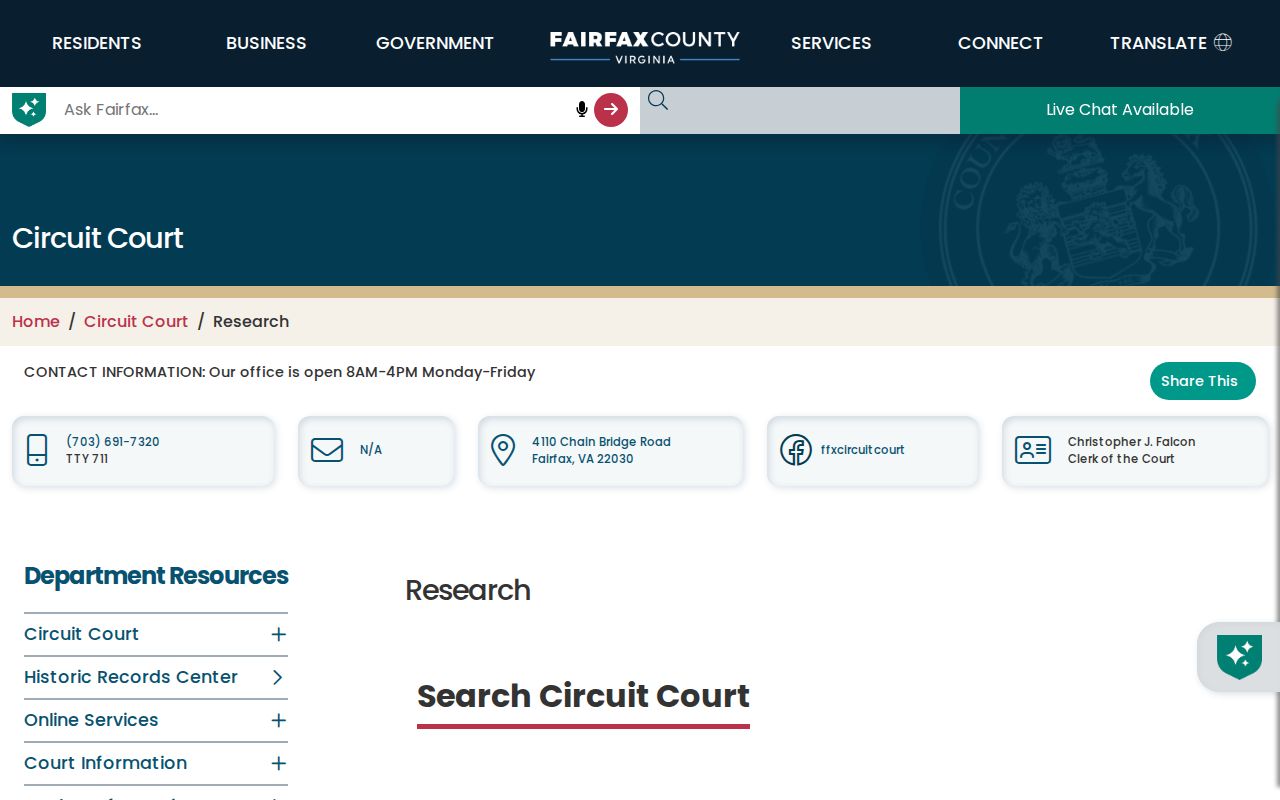Follow the Home breadcrumb link
This screenshot has width=1280, height=800.
click(36, 321)
